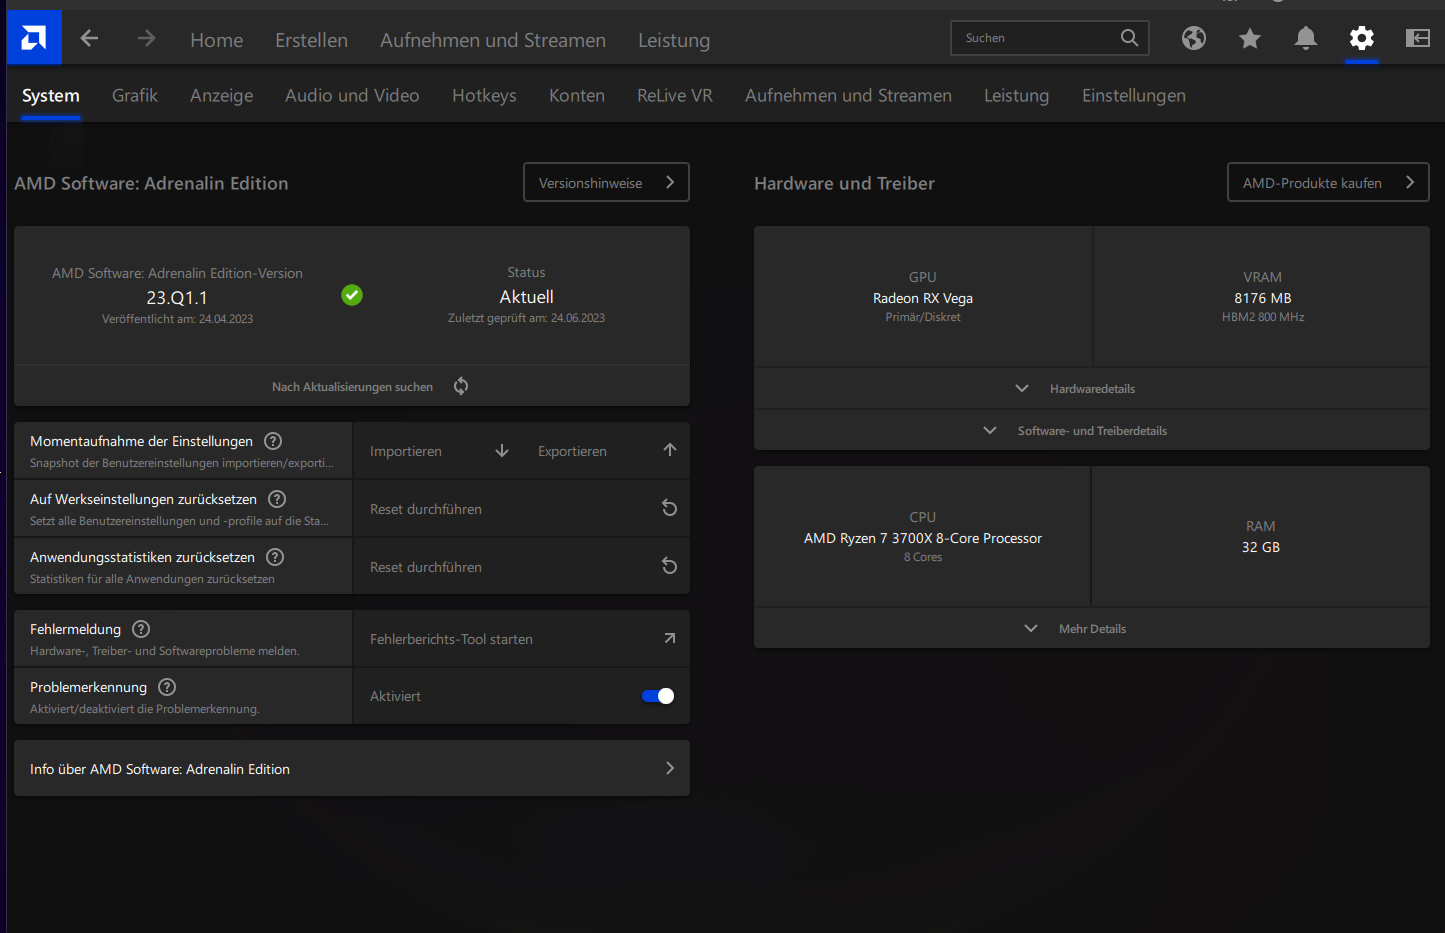
Task: Open Info über AMD Software: Adrenalin Edition
Action: 352,768
